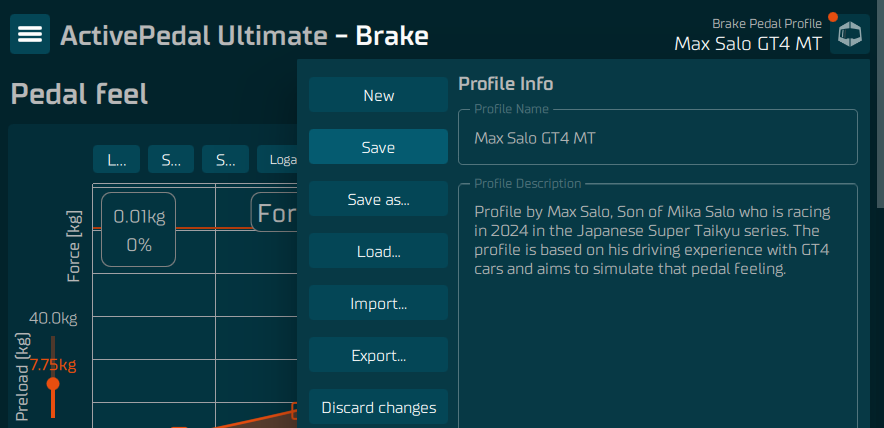This screenshot has width=884, height=428.
Task: Click the Save button
Action: pyautogui.click(x=378, y=147)
